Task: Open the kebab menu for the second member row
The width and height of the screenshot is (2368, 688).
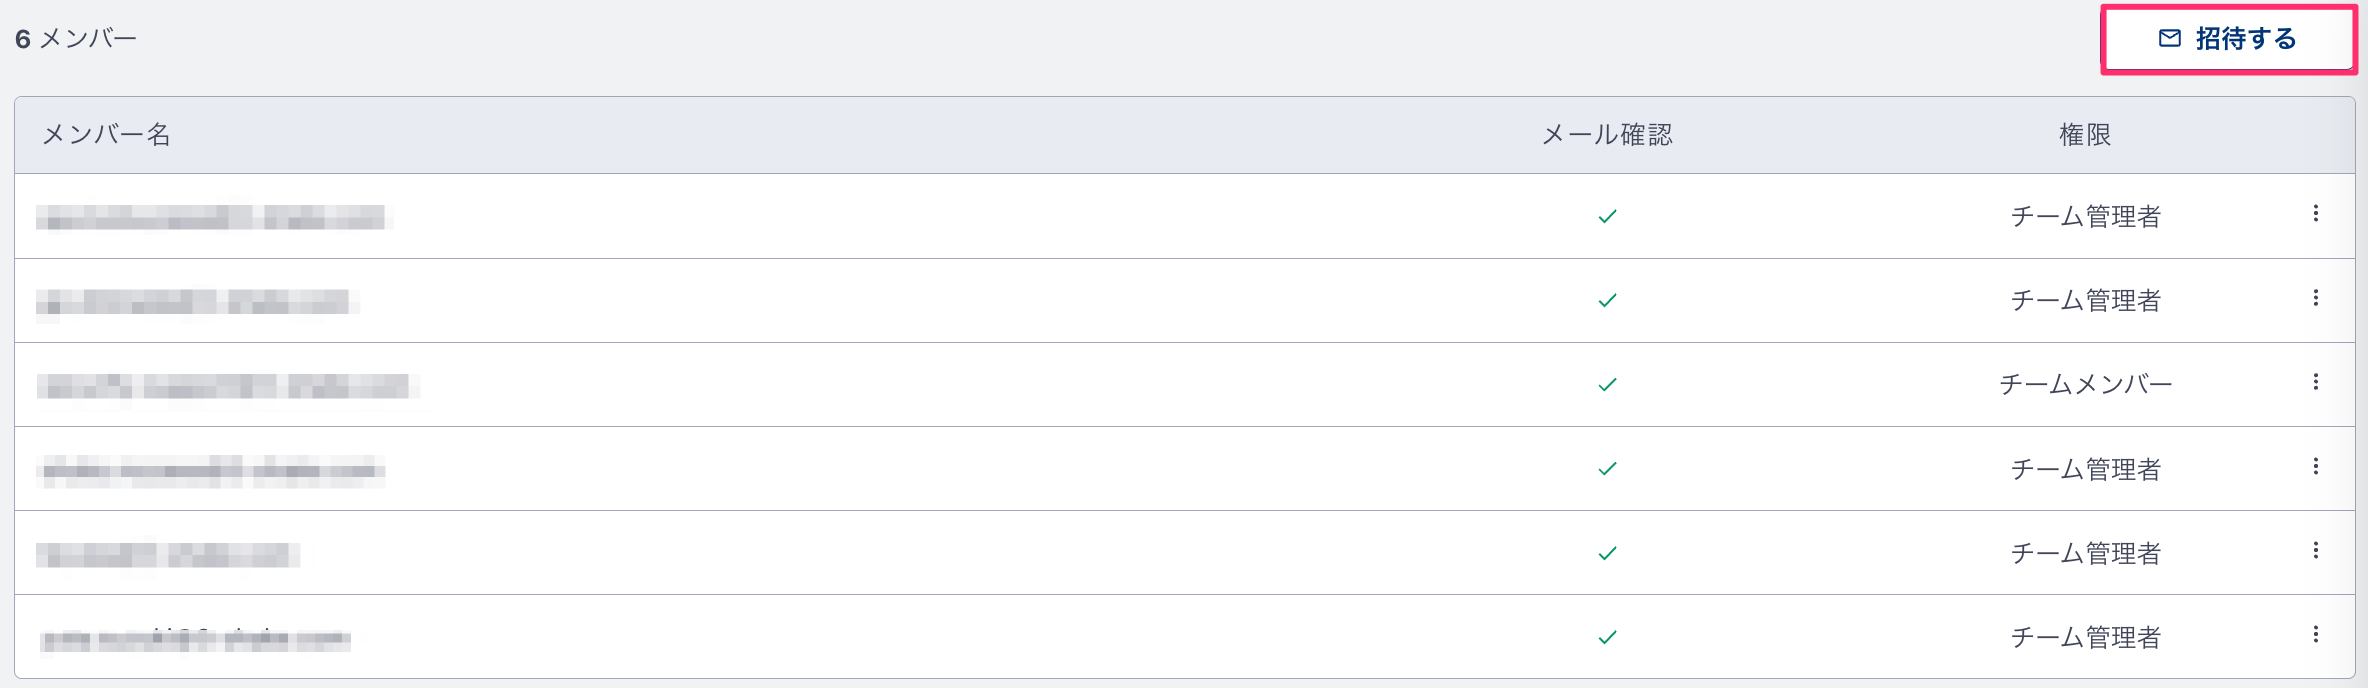Action: (2315, 298)
